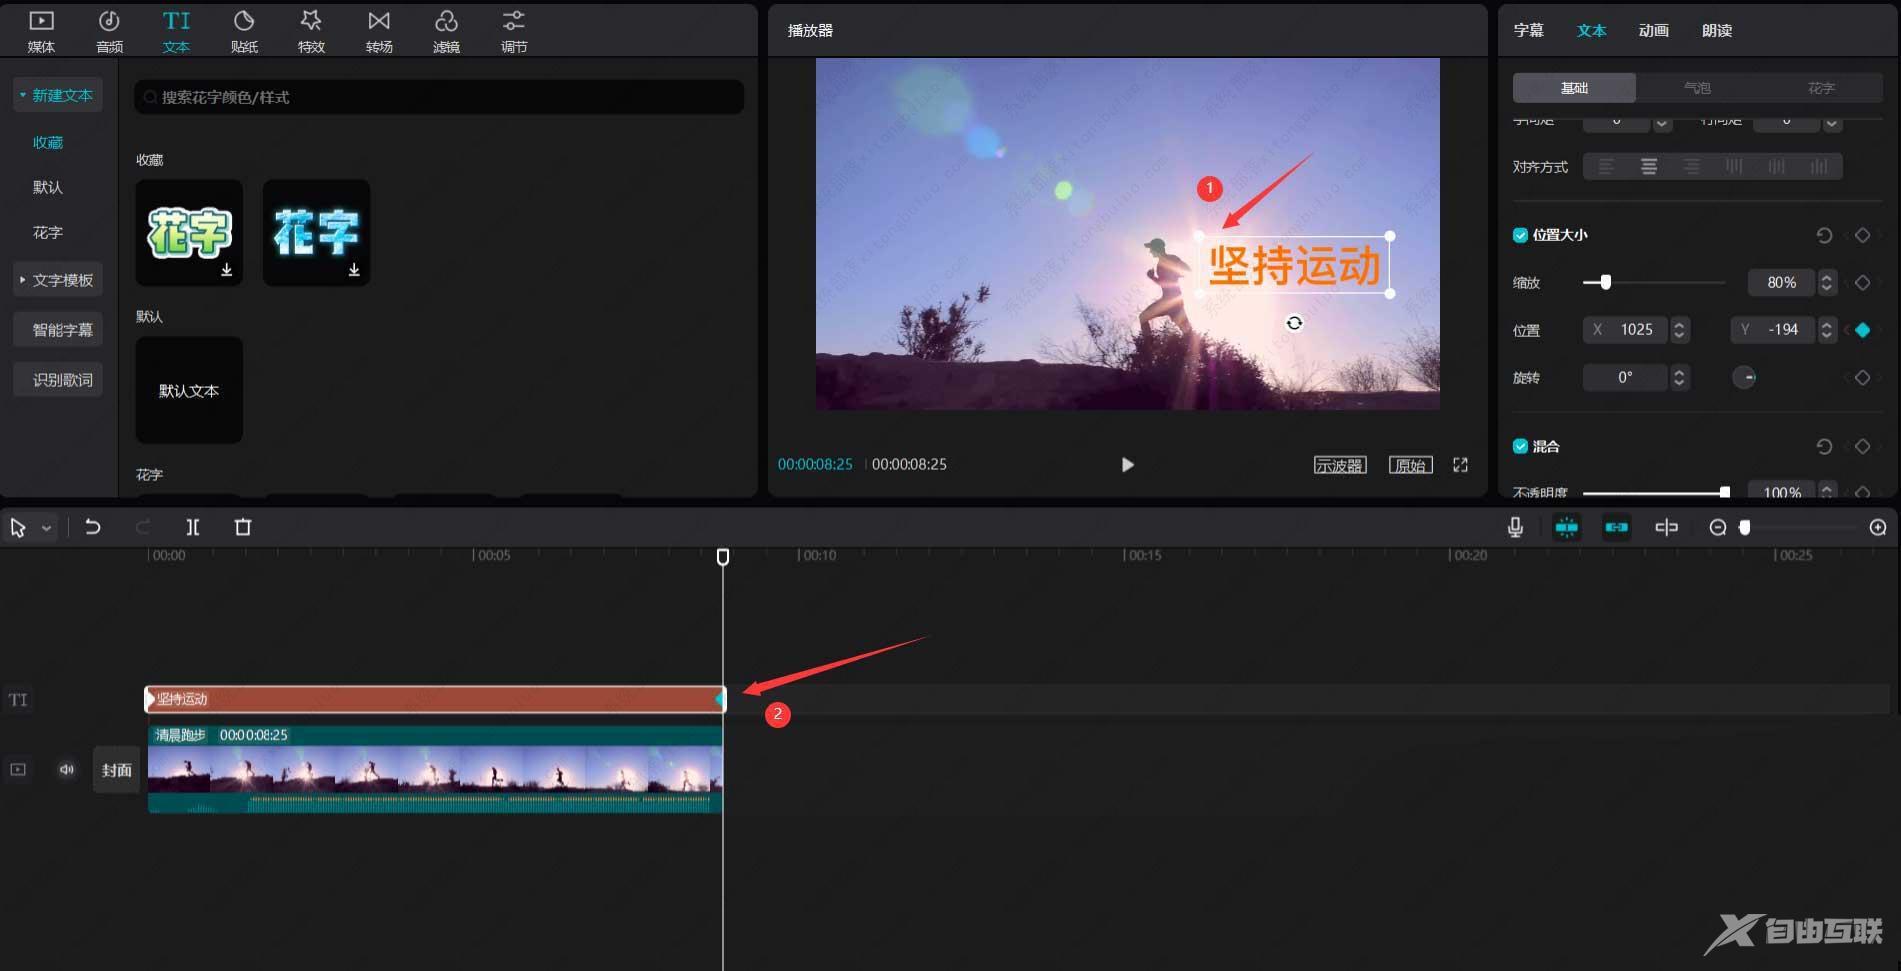Open the 收藏 favorites category
Image resolution: width=1901 pixels, height=971 pixels.
click(48, 142)
